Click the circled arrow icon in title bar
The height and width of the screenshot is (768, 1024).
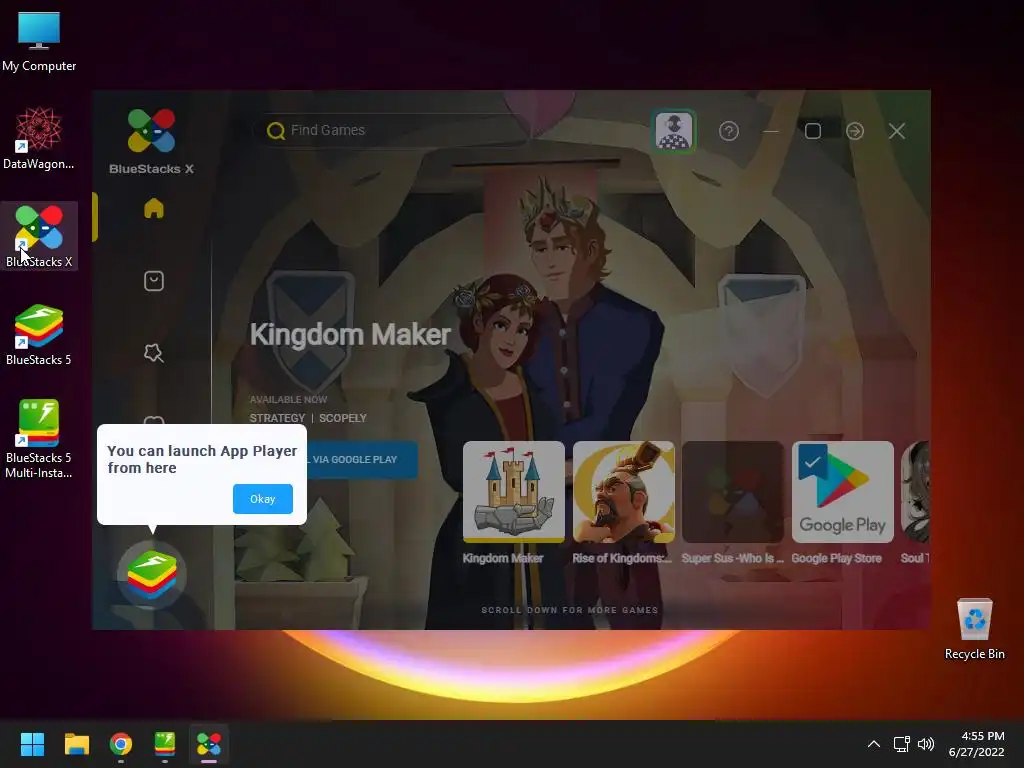coord(855,131)
